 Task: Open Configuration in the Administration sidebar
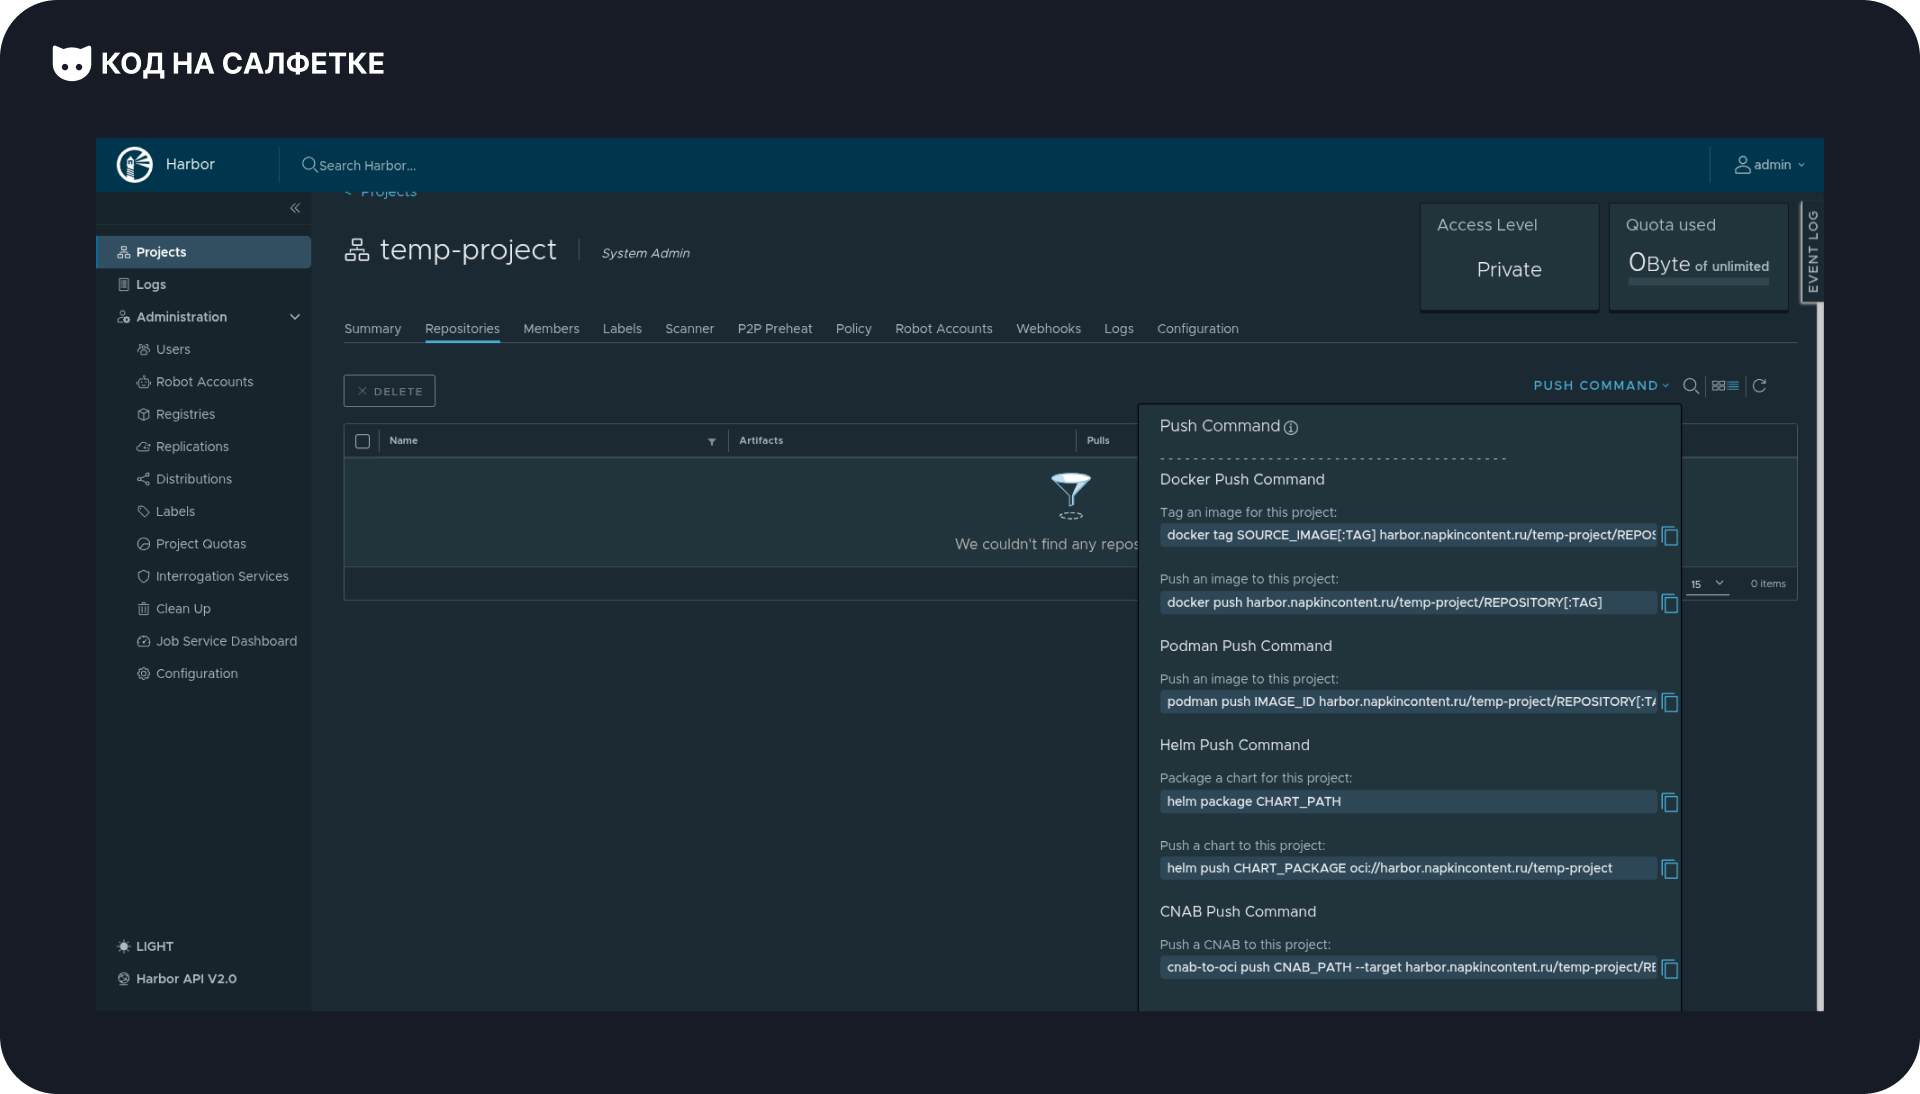coord(196,674)
